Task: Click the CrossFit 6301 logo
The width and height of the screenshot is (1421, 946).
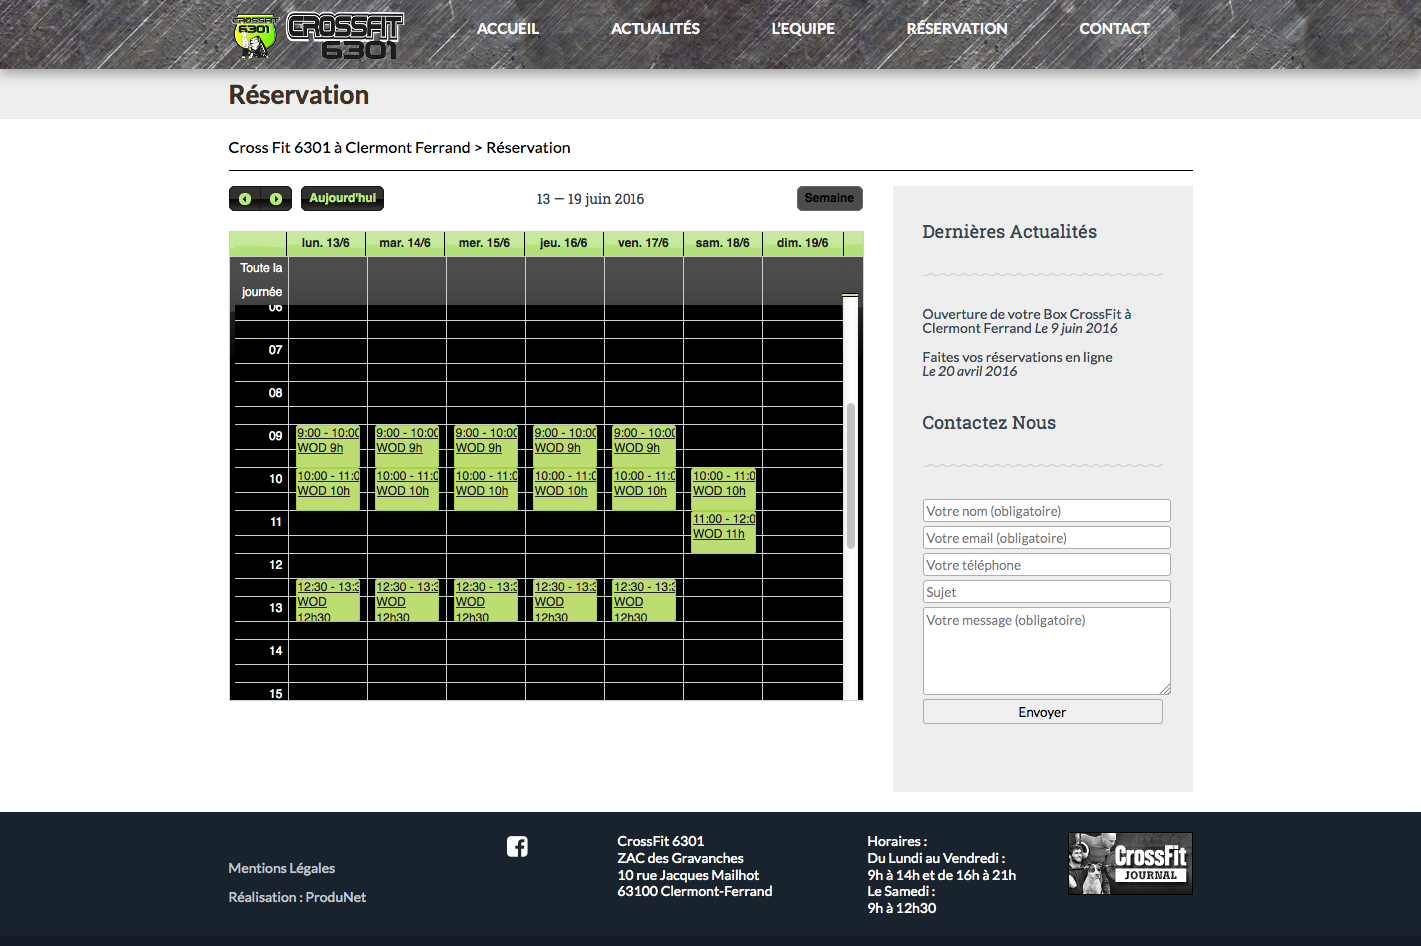Action: tap(317, 35)
